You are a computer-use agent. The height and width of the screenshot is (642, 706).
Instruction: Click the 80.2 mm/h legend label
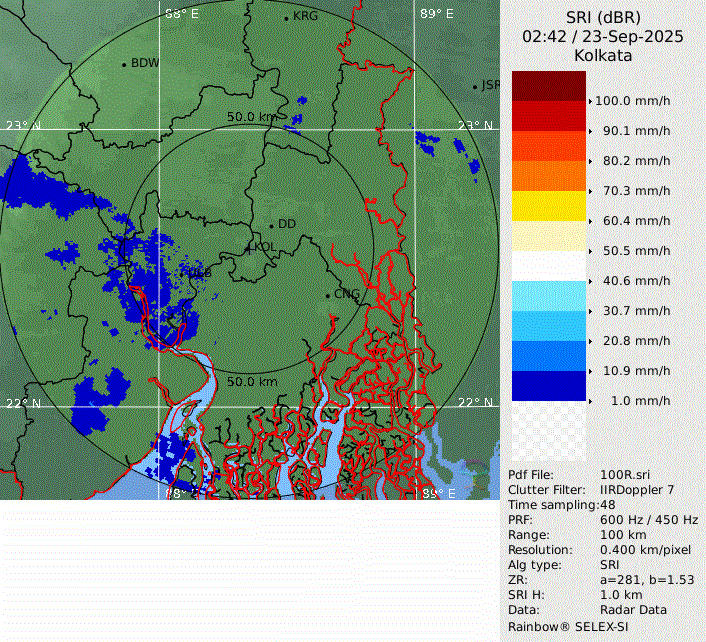[636, 161]
